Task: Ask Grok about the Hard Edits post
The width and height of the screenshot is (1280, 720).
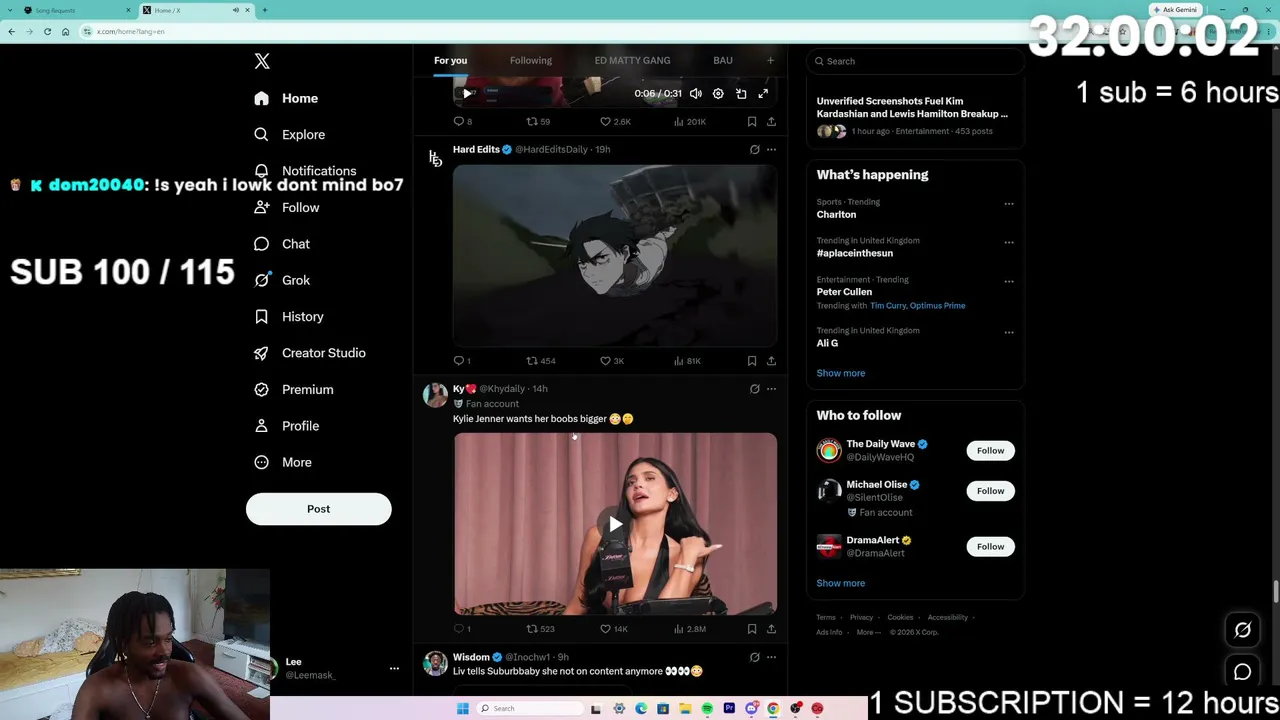Action: click(755, 149)
